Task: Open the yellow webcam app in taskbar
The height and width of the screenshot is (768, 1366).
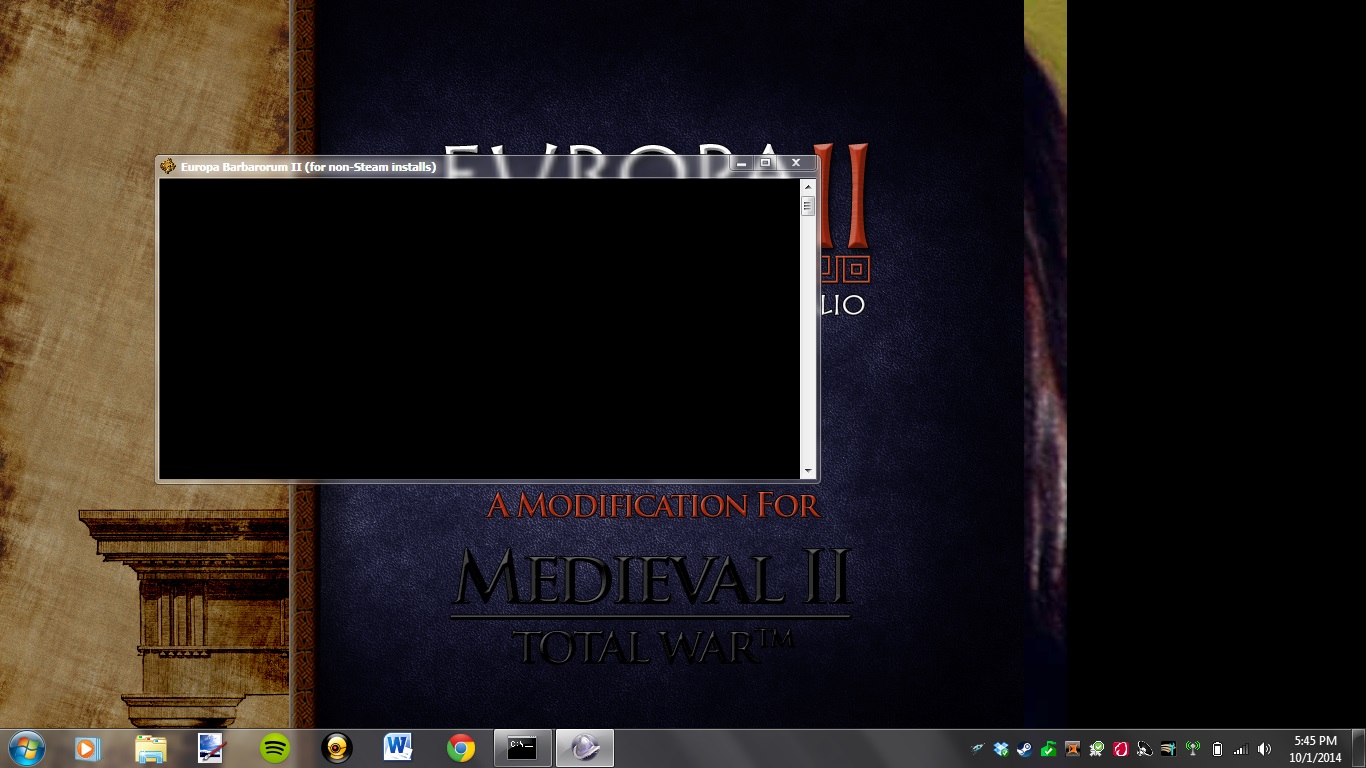Action: coord(337,748)
